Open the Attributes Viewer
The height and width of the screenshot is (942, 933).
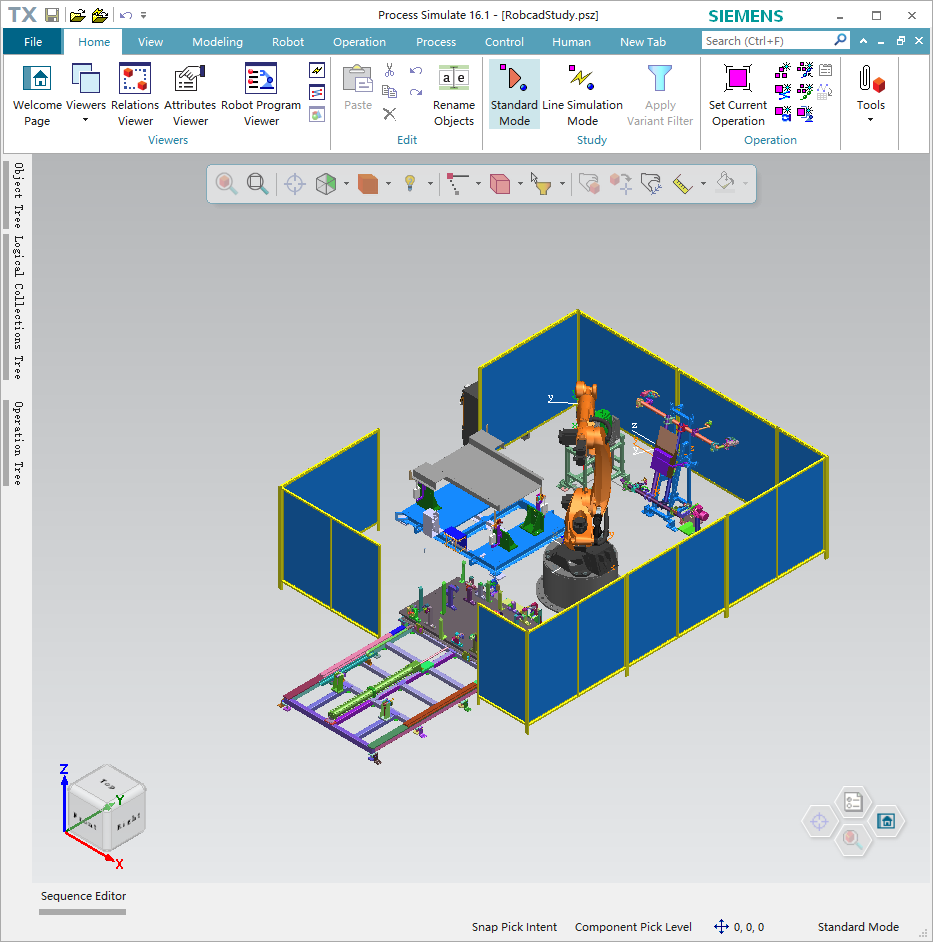tap(190, 94)
